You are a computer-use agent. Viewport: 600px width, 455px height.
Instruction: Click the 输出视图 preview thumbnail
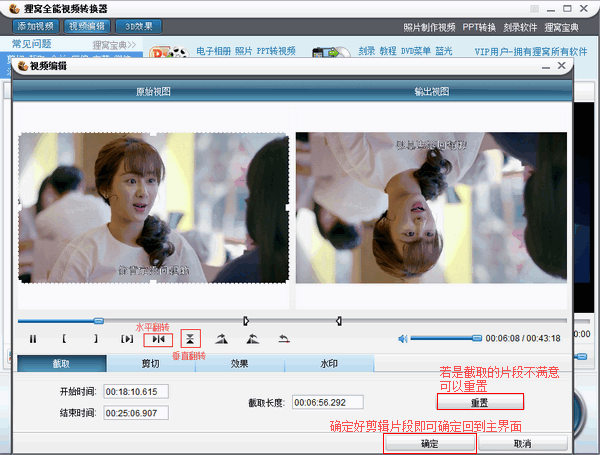tap(431, 208)
